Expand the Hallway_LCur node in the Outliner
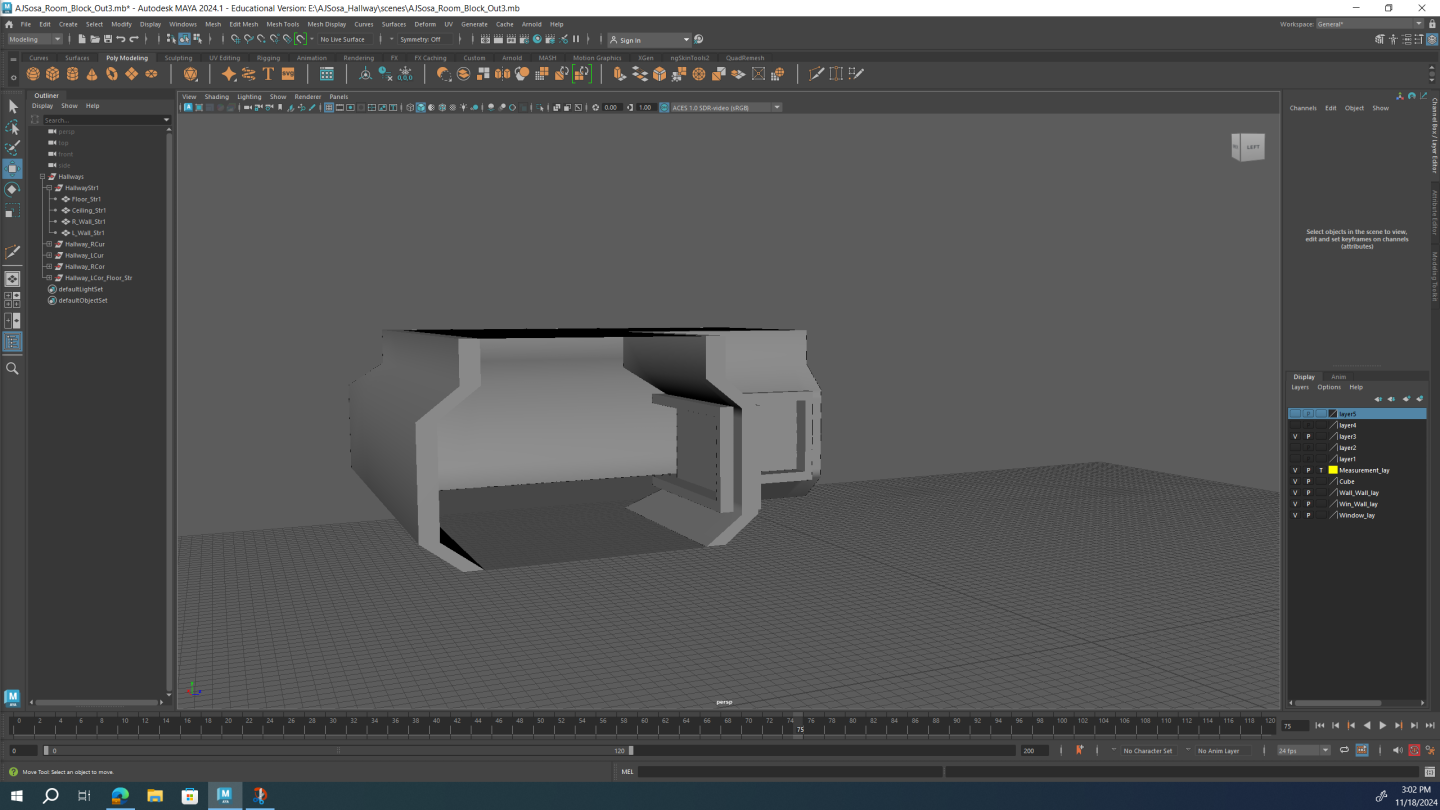The height and width of the screenshot is (810, 1440). (48, 255)
